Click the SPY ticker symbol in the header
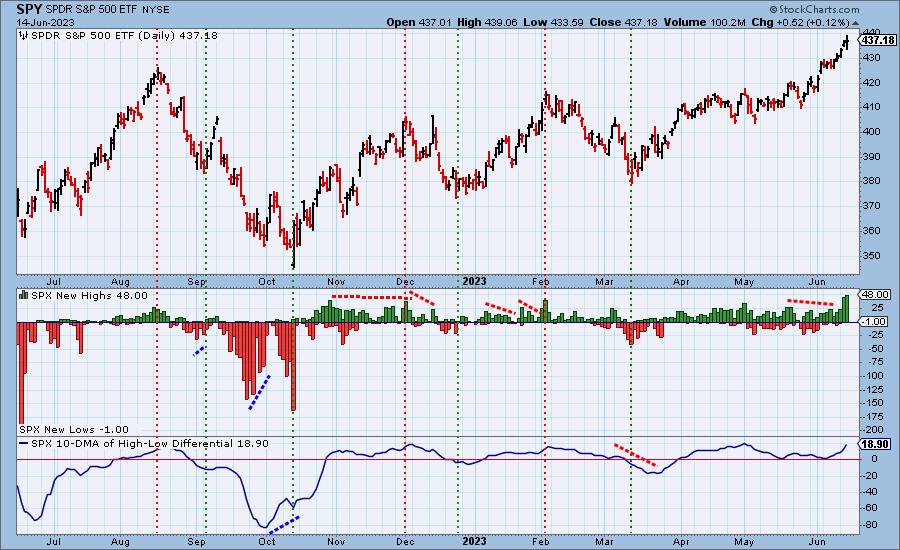Viewport: 900px width, 550px height. (29, 9)
